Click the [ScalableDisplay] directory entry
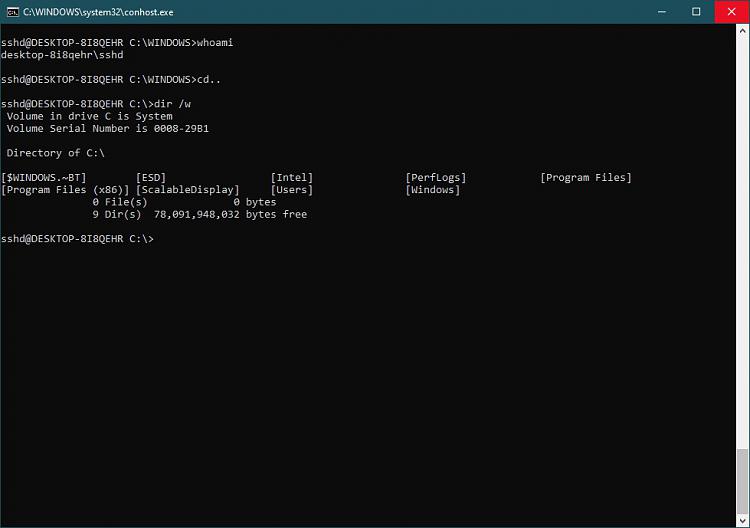Viewport: 750px width, 528px height. [x=188, y=190]
